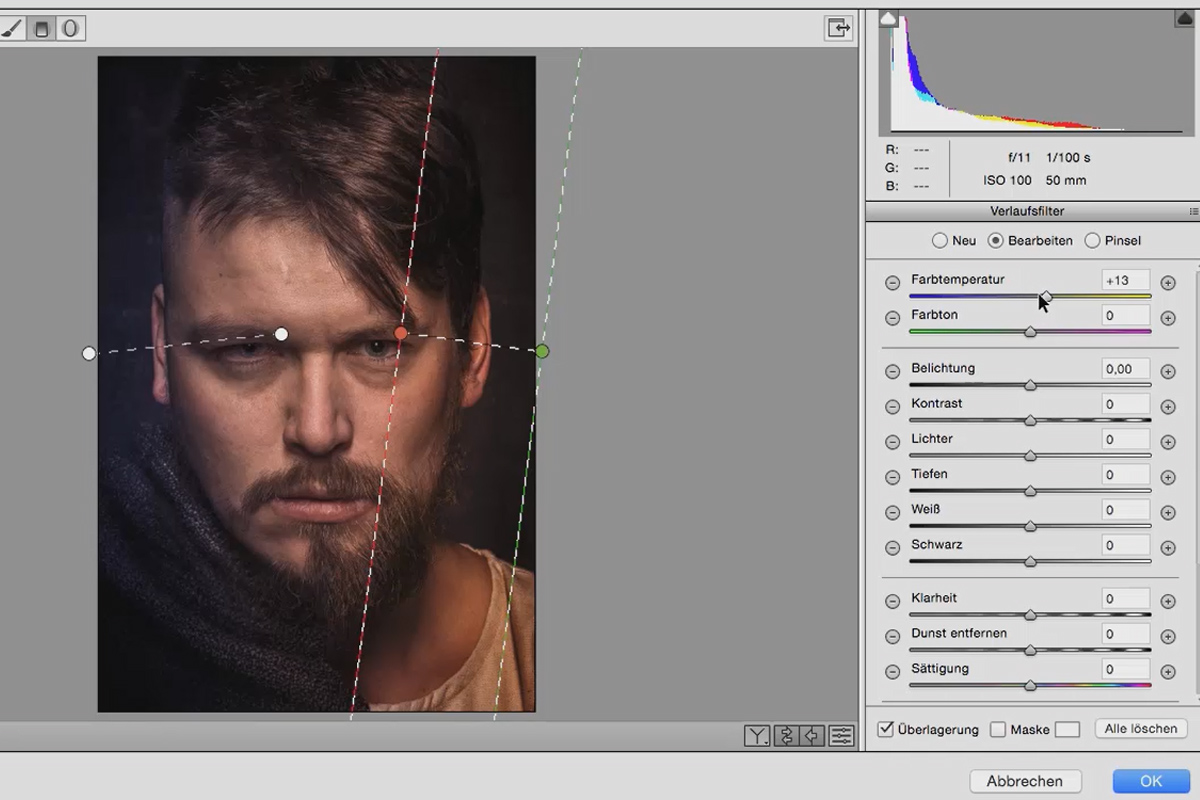Screen dimensions: 1200x800
Task: Open the Verlaufsfilter panel menu
Action: pos(1193,211)
